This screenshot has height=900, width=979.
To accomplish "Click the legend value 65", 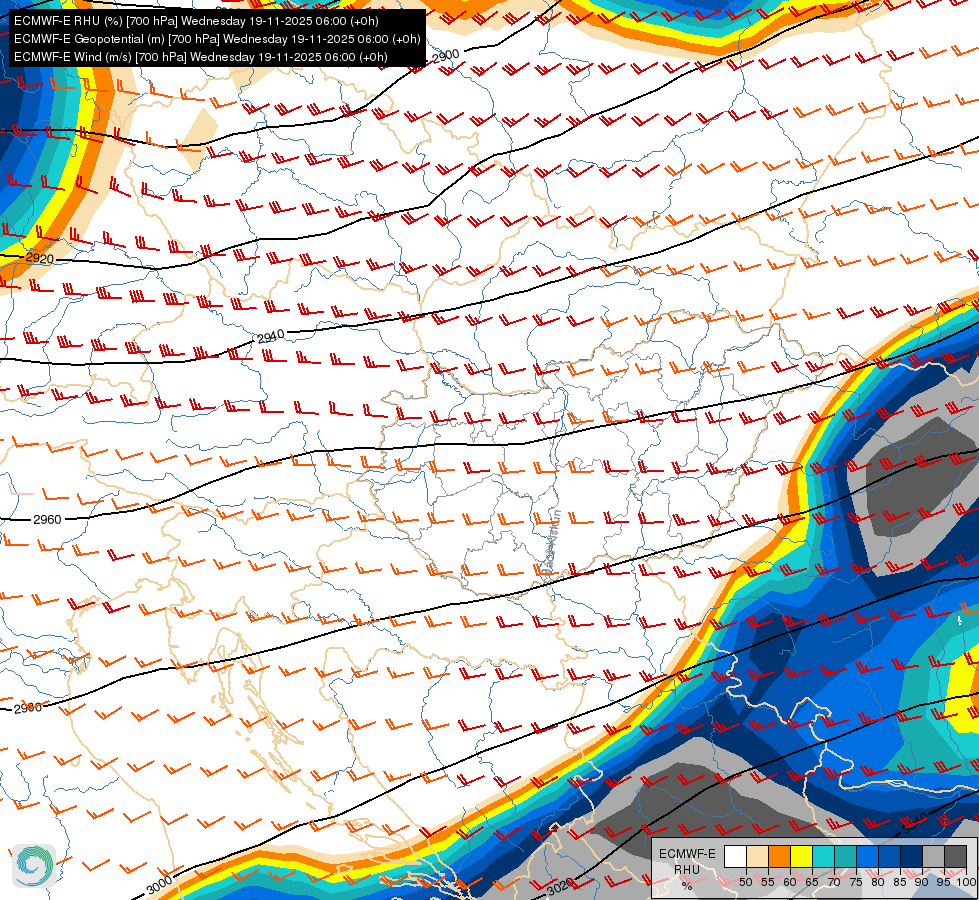I will (812, 882).
